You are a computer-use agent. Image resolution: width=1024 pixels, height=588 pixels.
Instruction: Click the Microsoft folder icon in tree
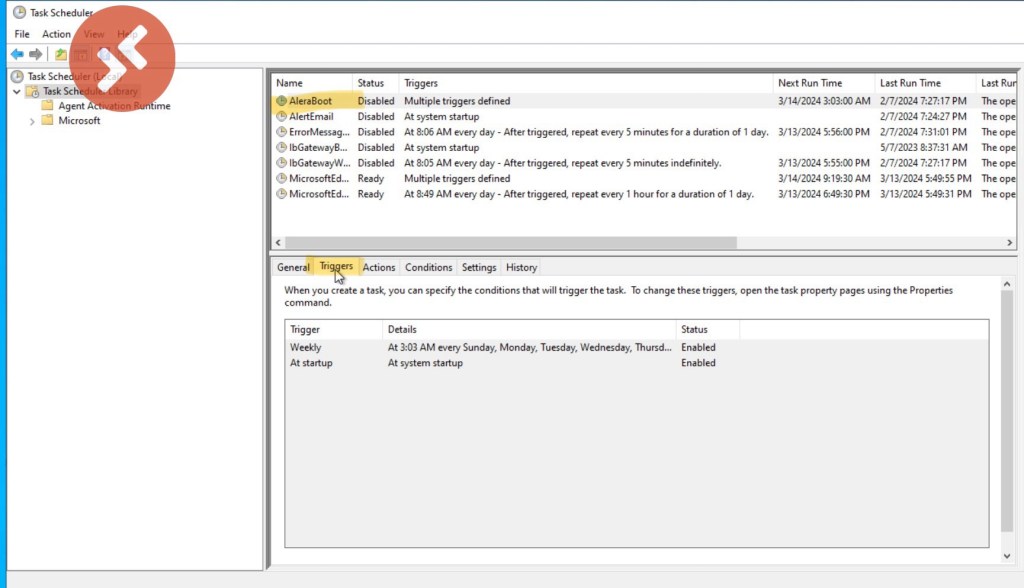[x=47, y=121]
